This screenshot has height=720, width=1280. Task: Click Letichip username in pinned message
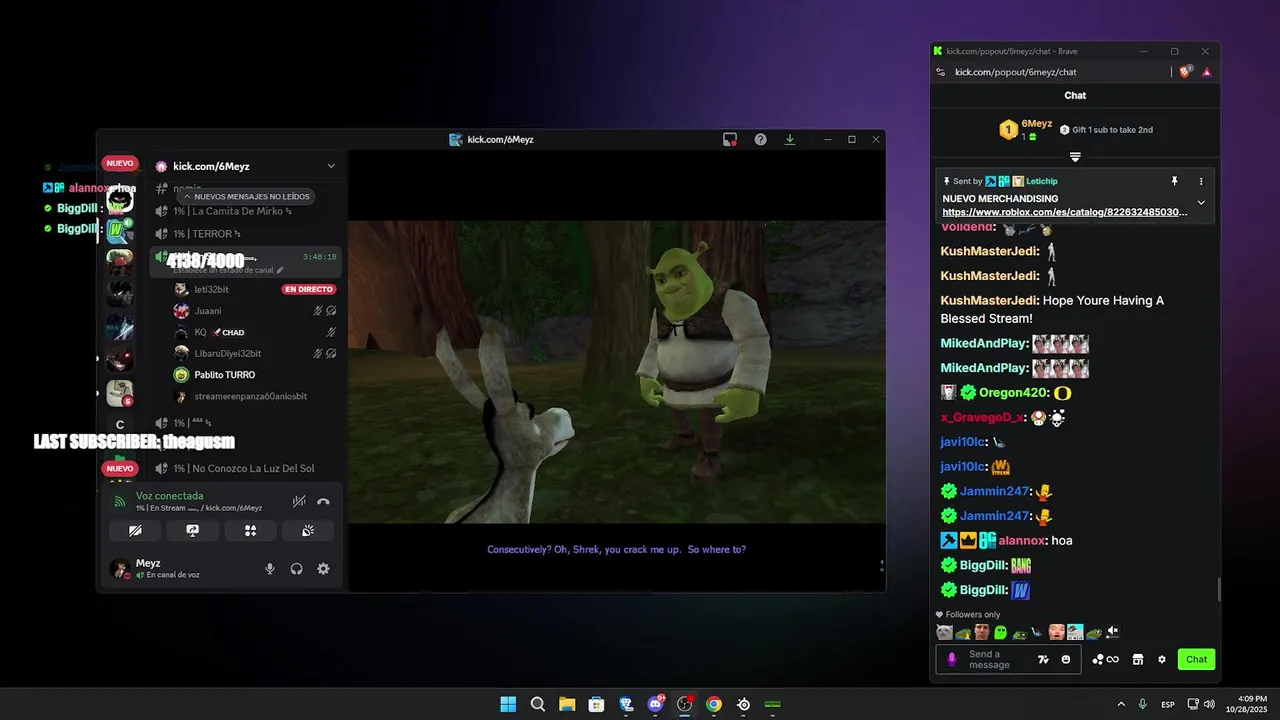point(1041,181)
